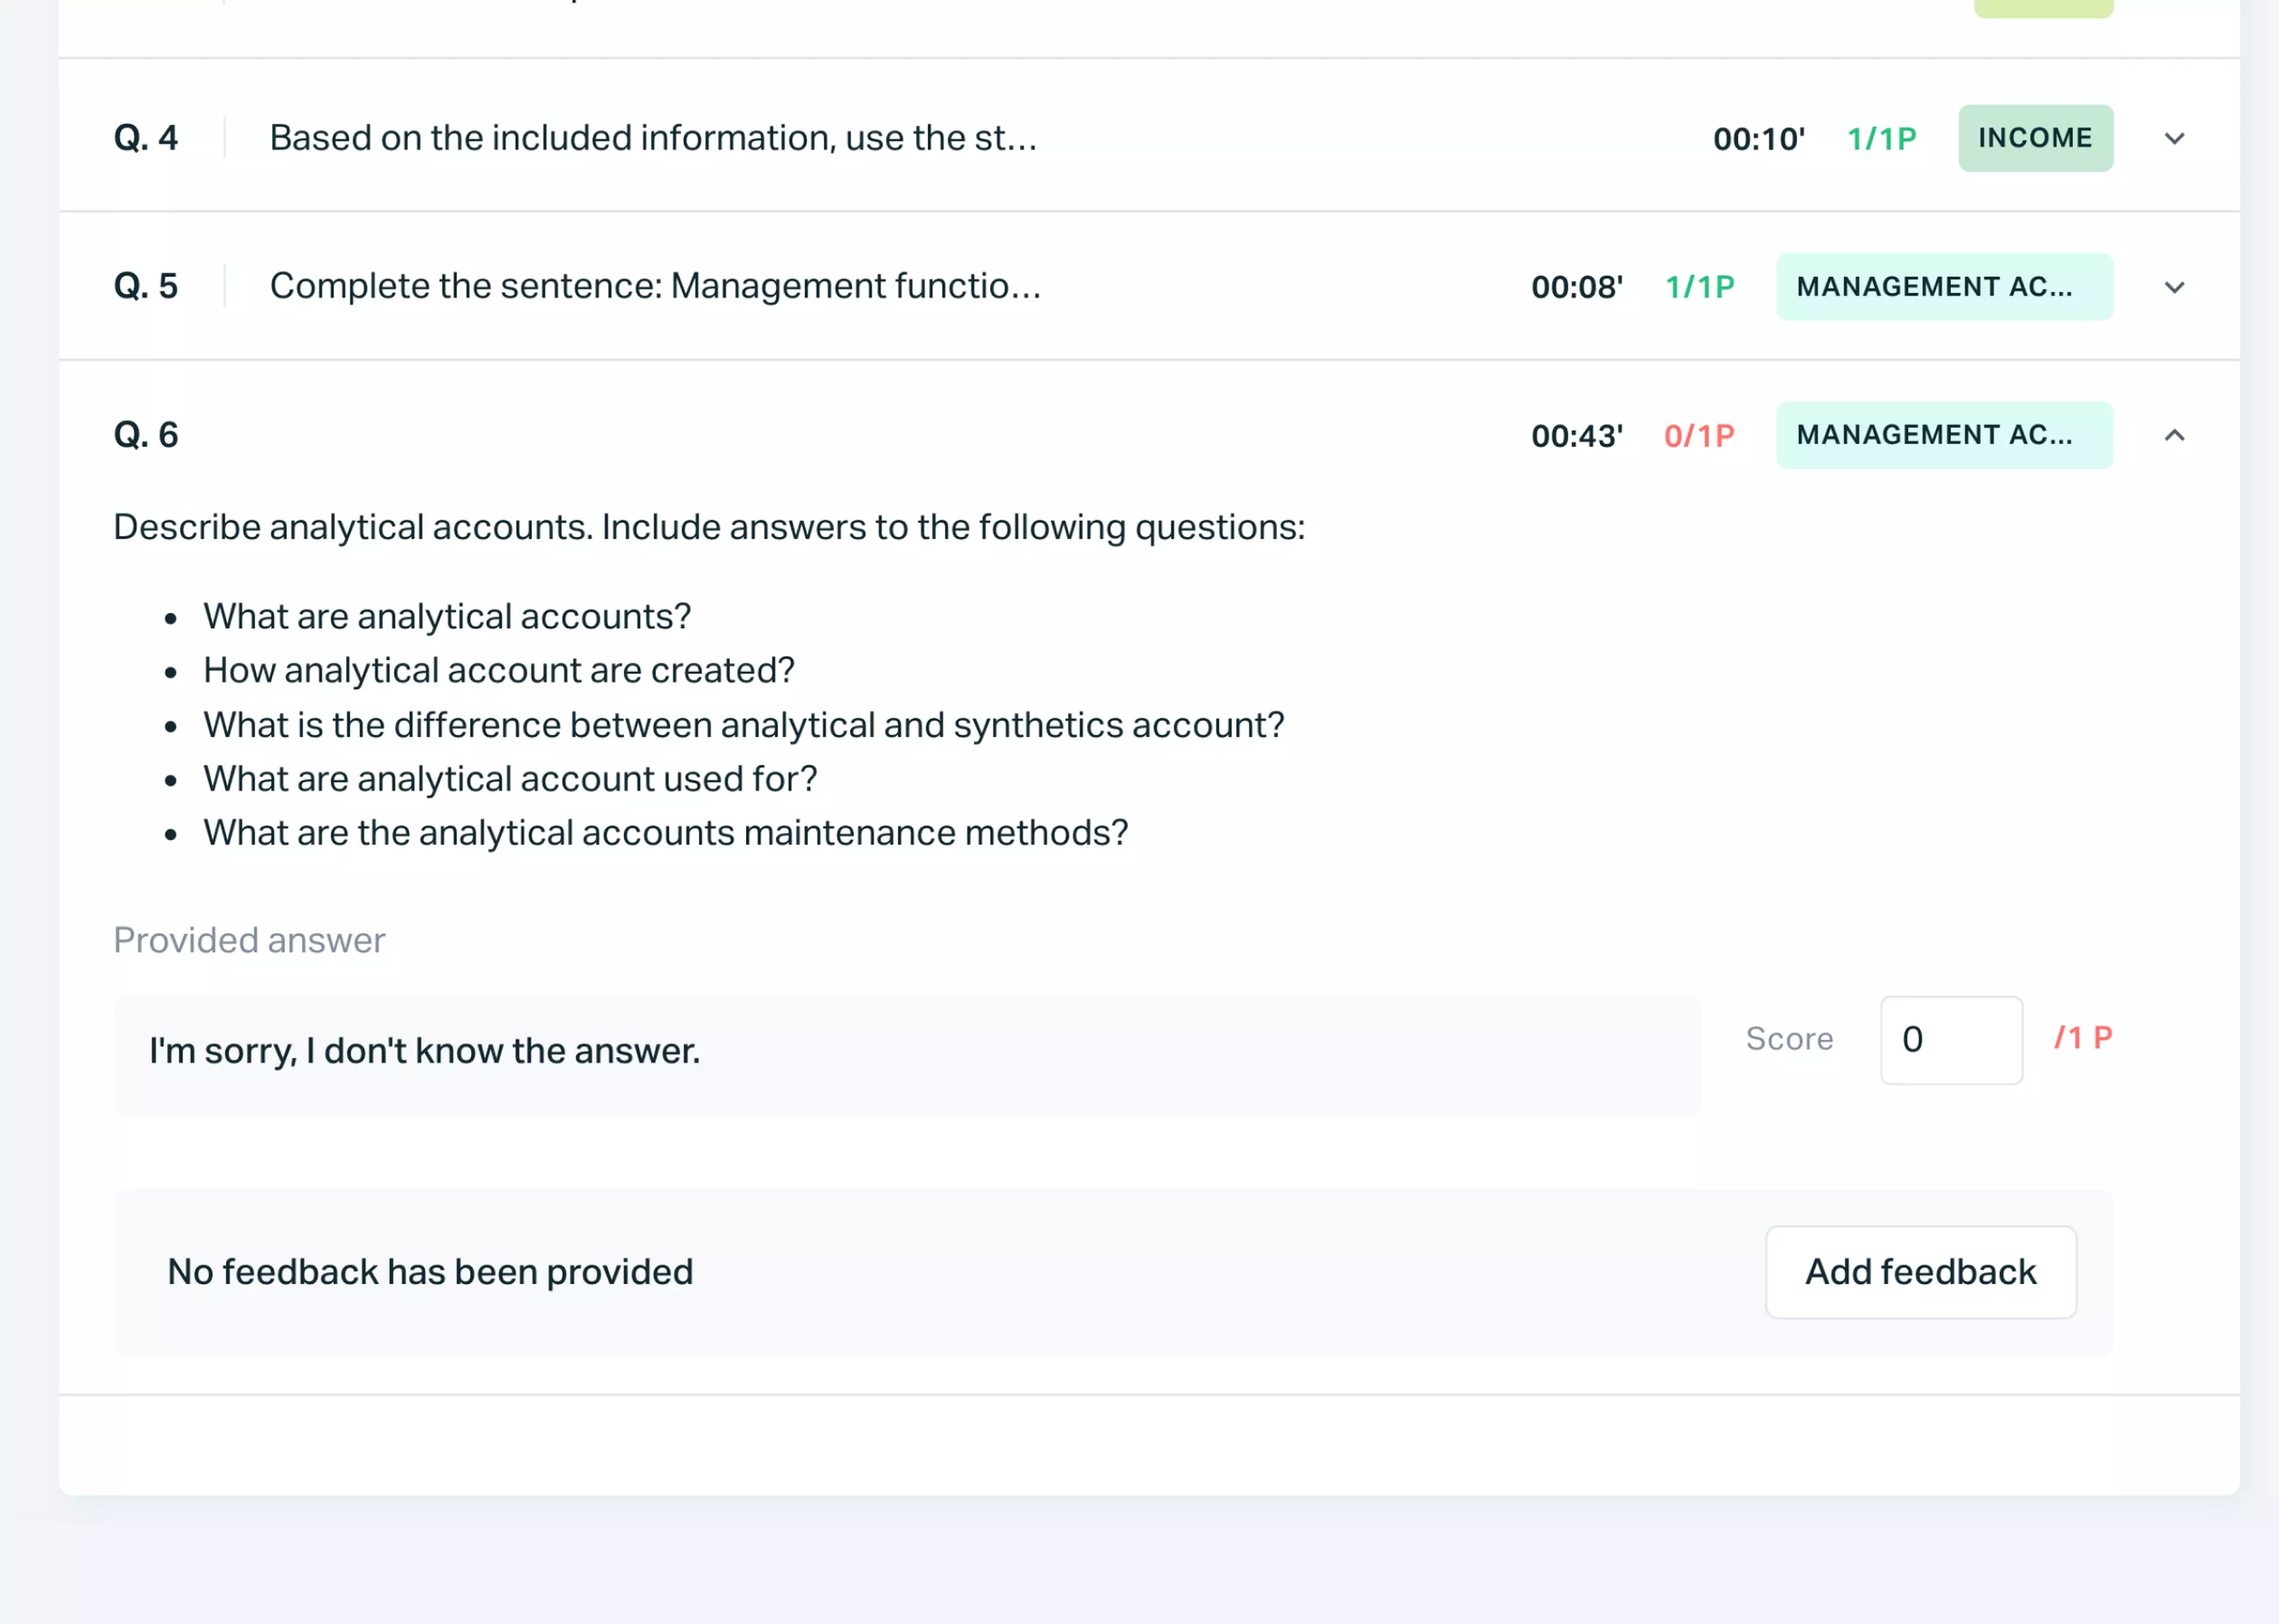Click the 00:43' time indicator on Q. 6
This screenshot has width=2279, height=1624.
[x=1577, y=435]
